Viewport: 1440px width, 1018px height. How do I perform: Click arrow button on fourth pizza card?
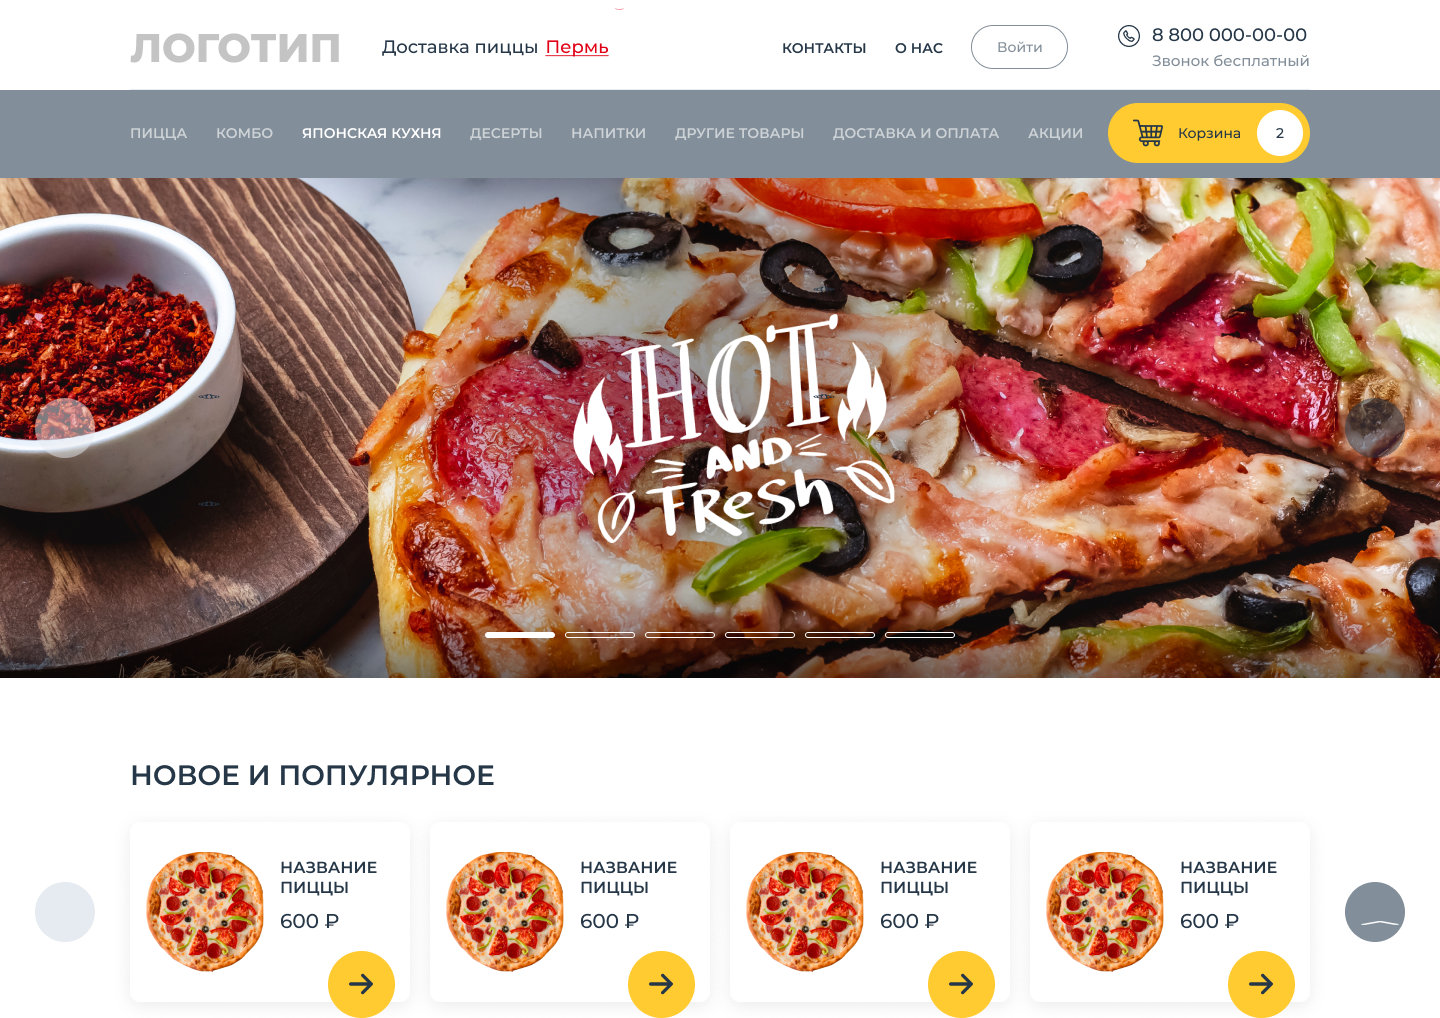point(1261,984)
